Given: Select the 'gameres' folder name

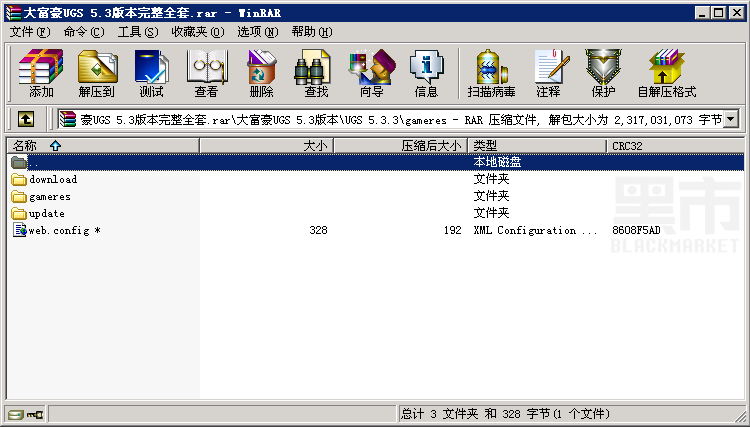Looking at the screenshot, I should tap(50, 197).
